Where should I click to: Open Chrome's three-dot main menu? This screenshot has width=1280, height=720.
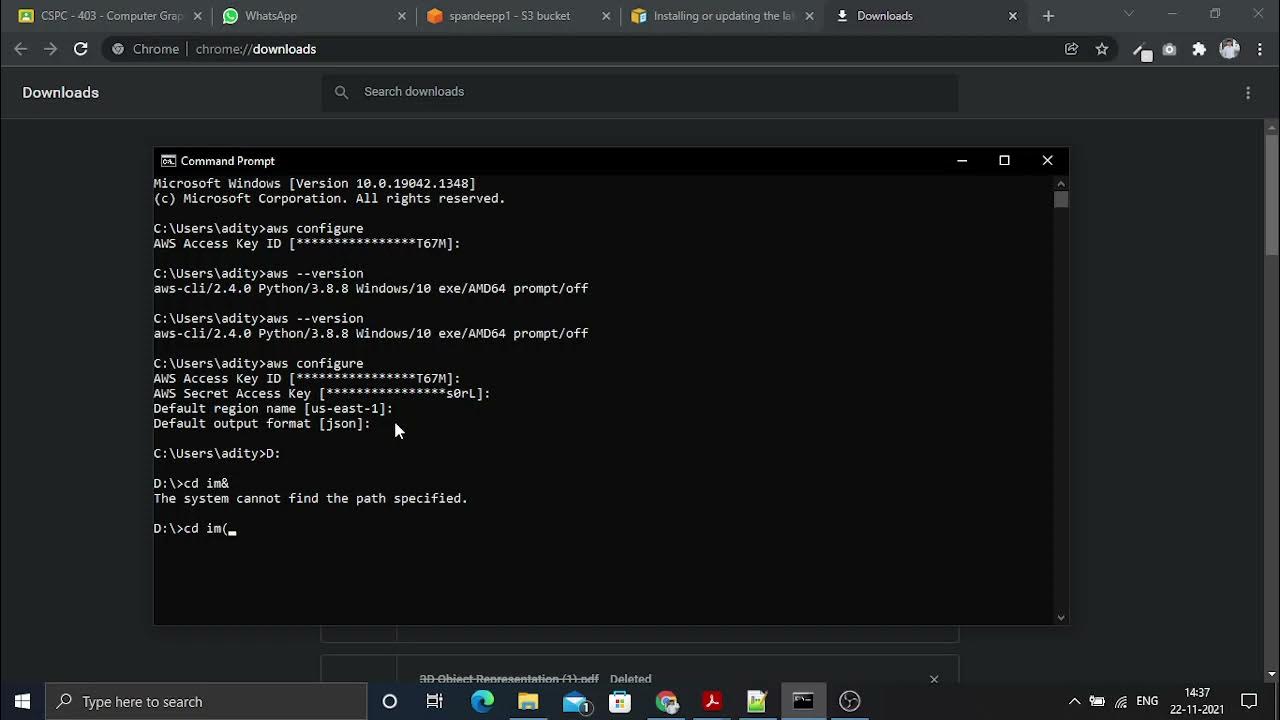1258,49
